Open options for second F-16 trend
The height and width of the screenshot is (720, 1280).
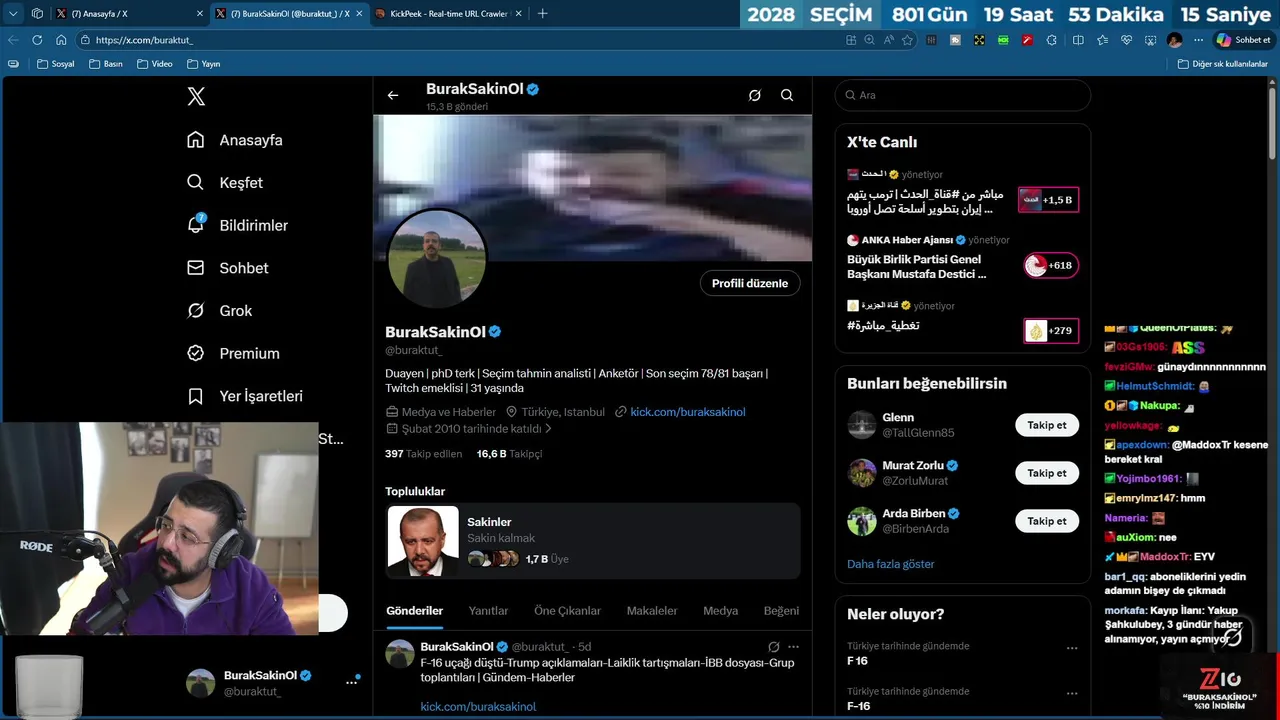pyautogui.click(x=1072, y=693)
